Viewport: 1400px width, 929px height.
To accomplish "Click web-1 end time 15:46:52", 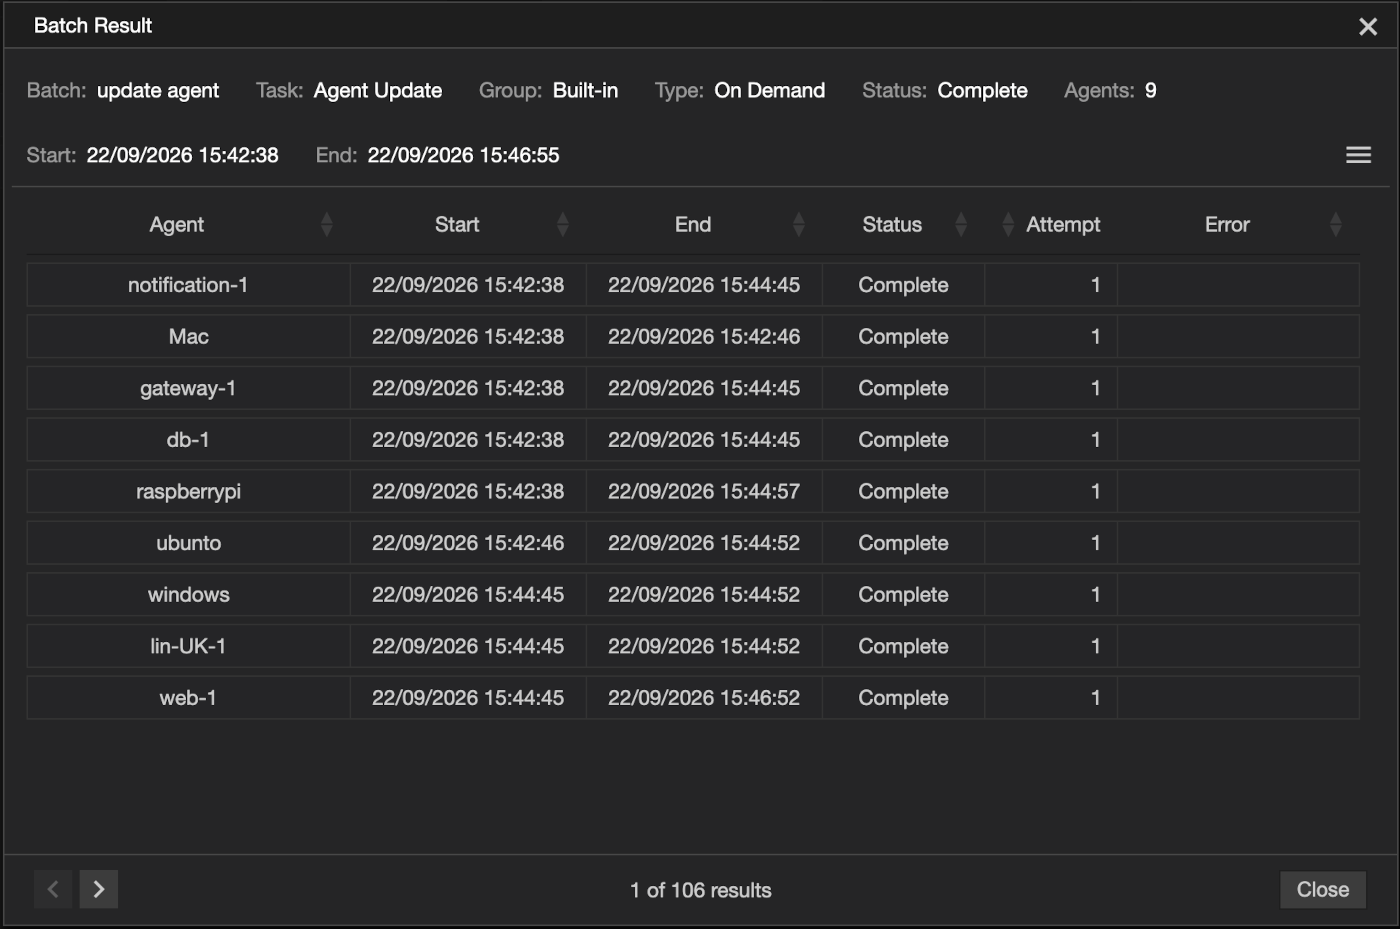I will pos(704,698).
